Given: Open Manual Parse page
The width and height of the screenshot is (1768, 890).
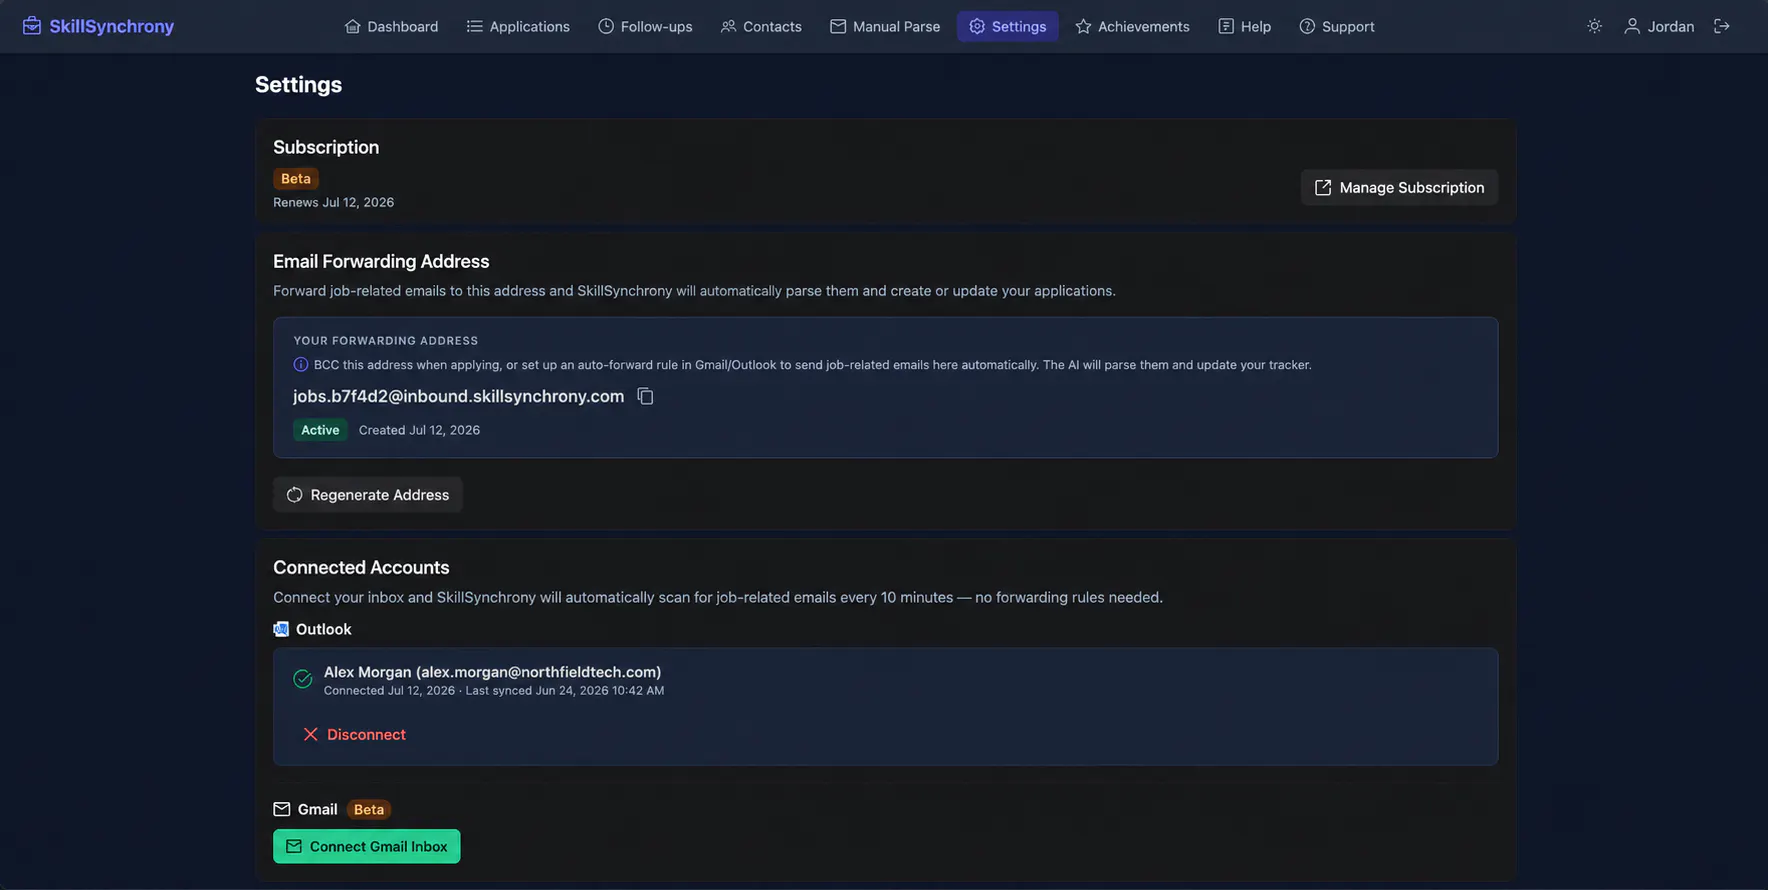Looking at the screenshot, I should [885, 26].
